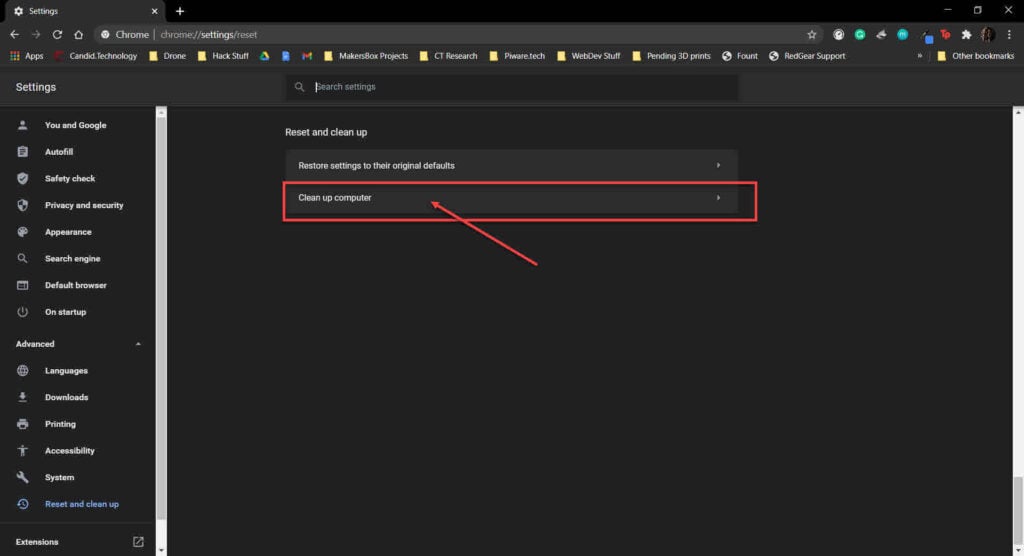The height and width of the screenshot is (556, 1024).
Task: Open Privacy and security settings
Action: (84, 205)
